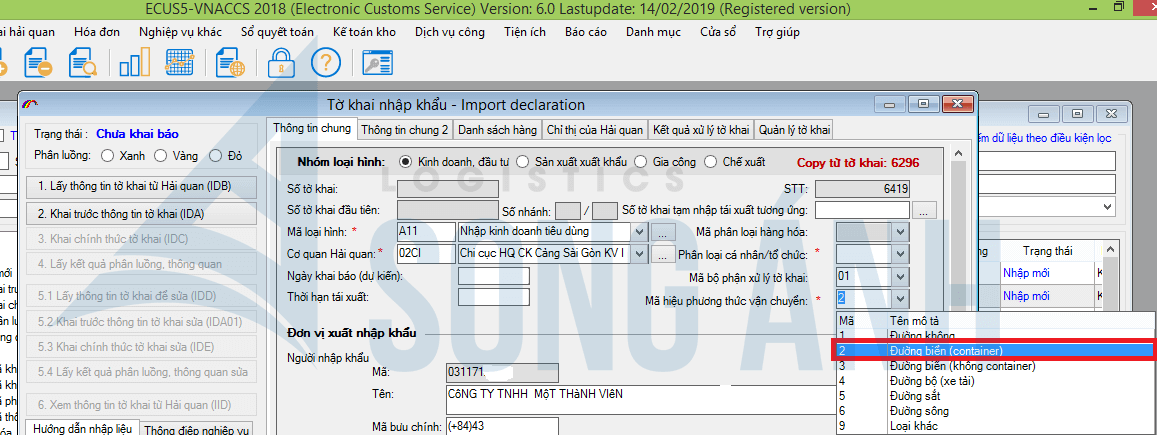Click the document with minus sign toolbar icon
1157x435 pixels.
40,63
